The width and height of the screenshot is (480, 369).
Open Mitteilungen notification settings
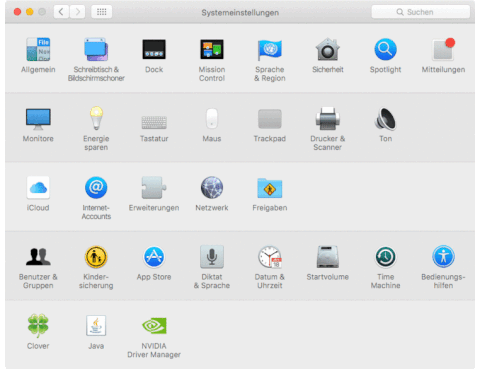(443, 49)
